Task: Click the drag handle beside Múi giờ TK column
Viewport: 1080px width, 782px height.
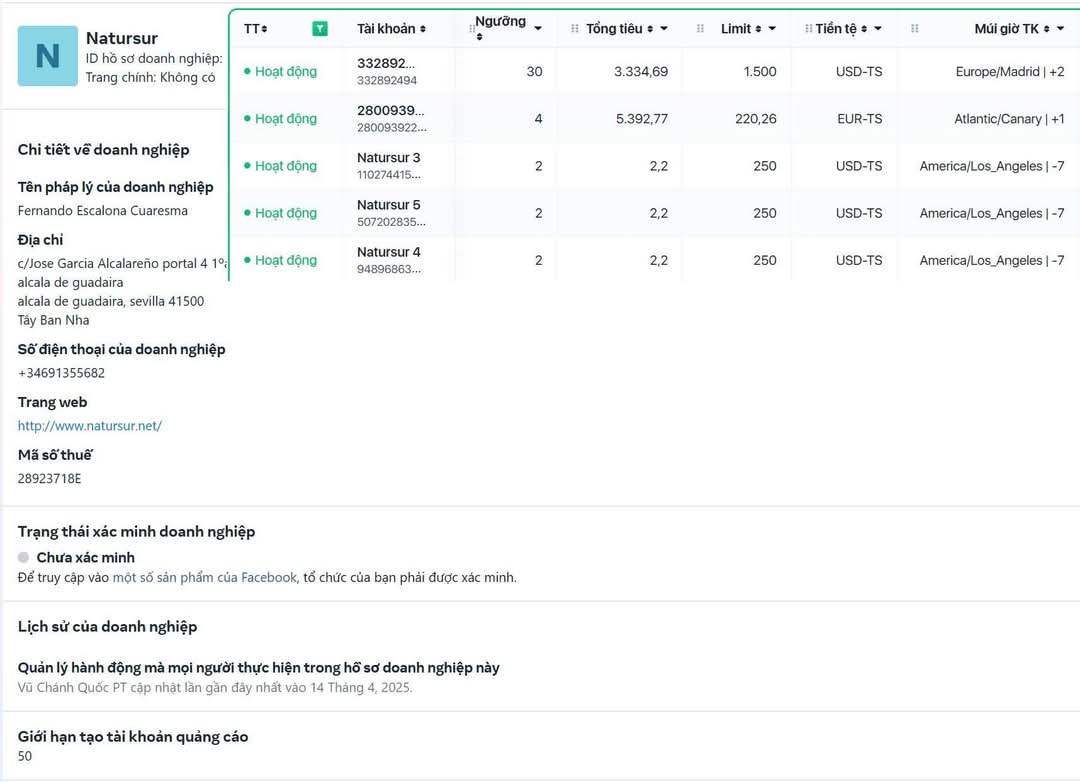Action: click(x=915, y=28)
